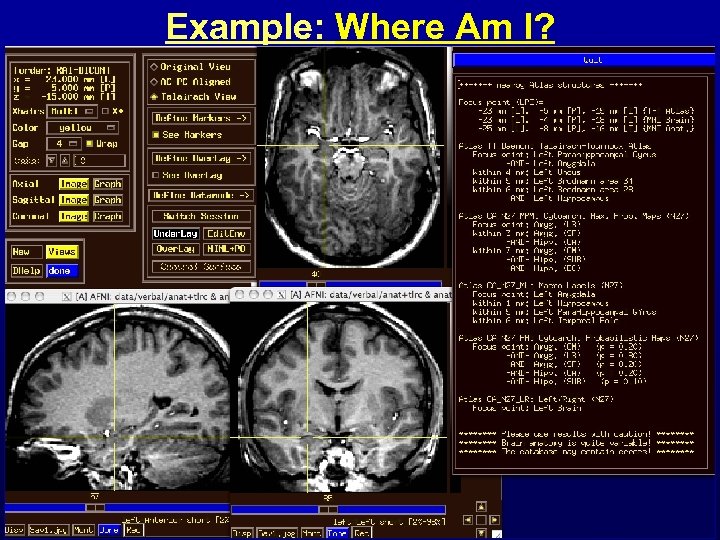Click the Rec button in the sagittal viewer
Viewport: 720px width, 540px height.
pyautogui.click(x=133, y=530)
